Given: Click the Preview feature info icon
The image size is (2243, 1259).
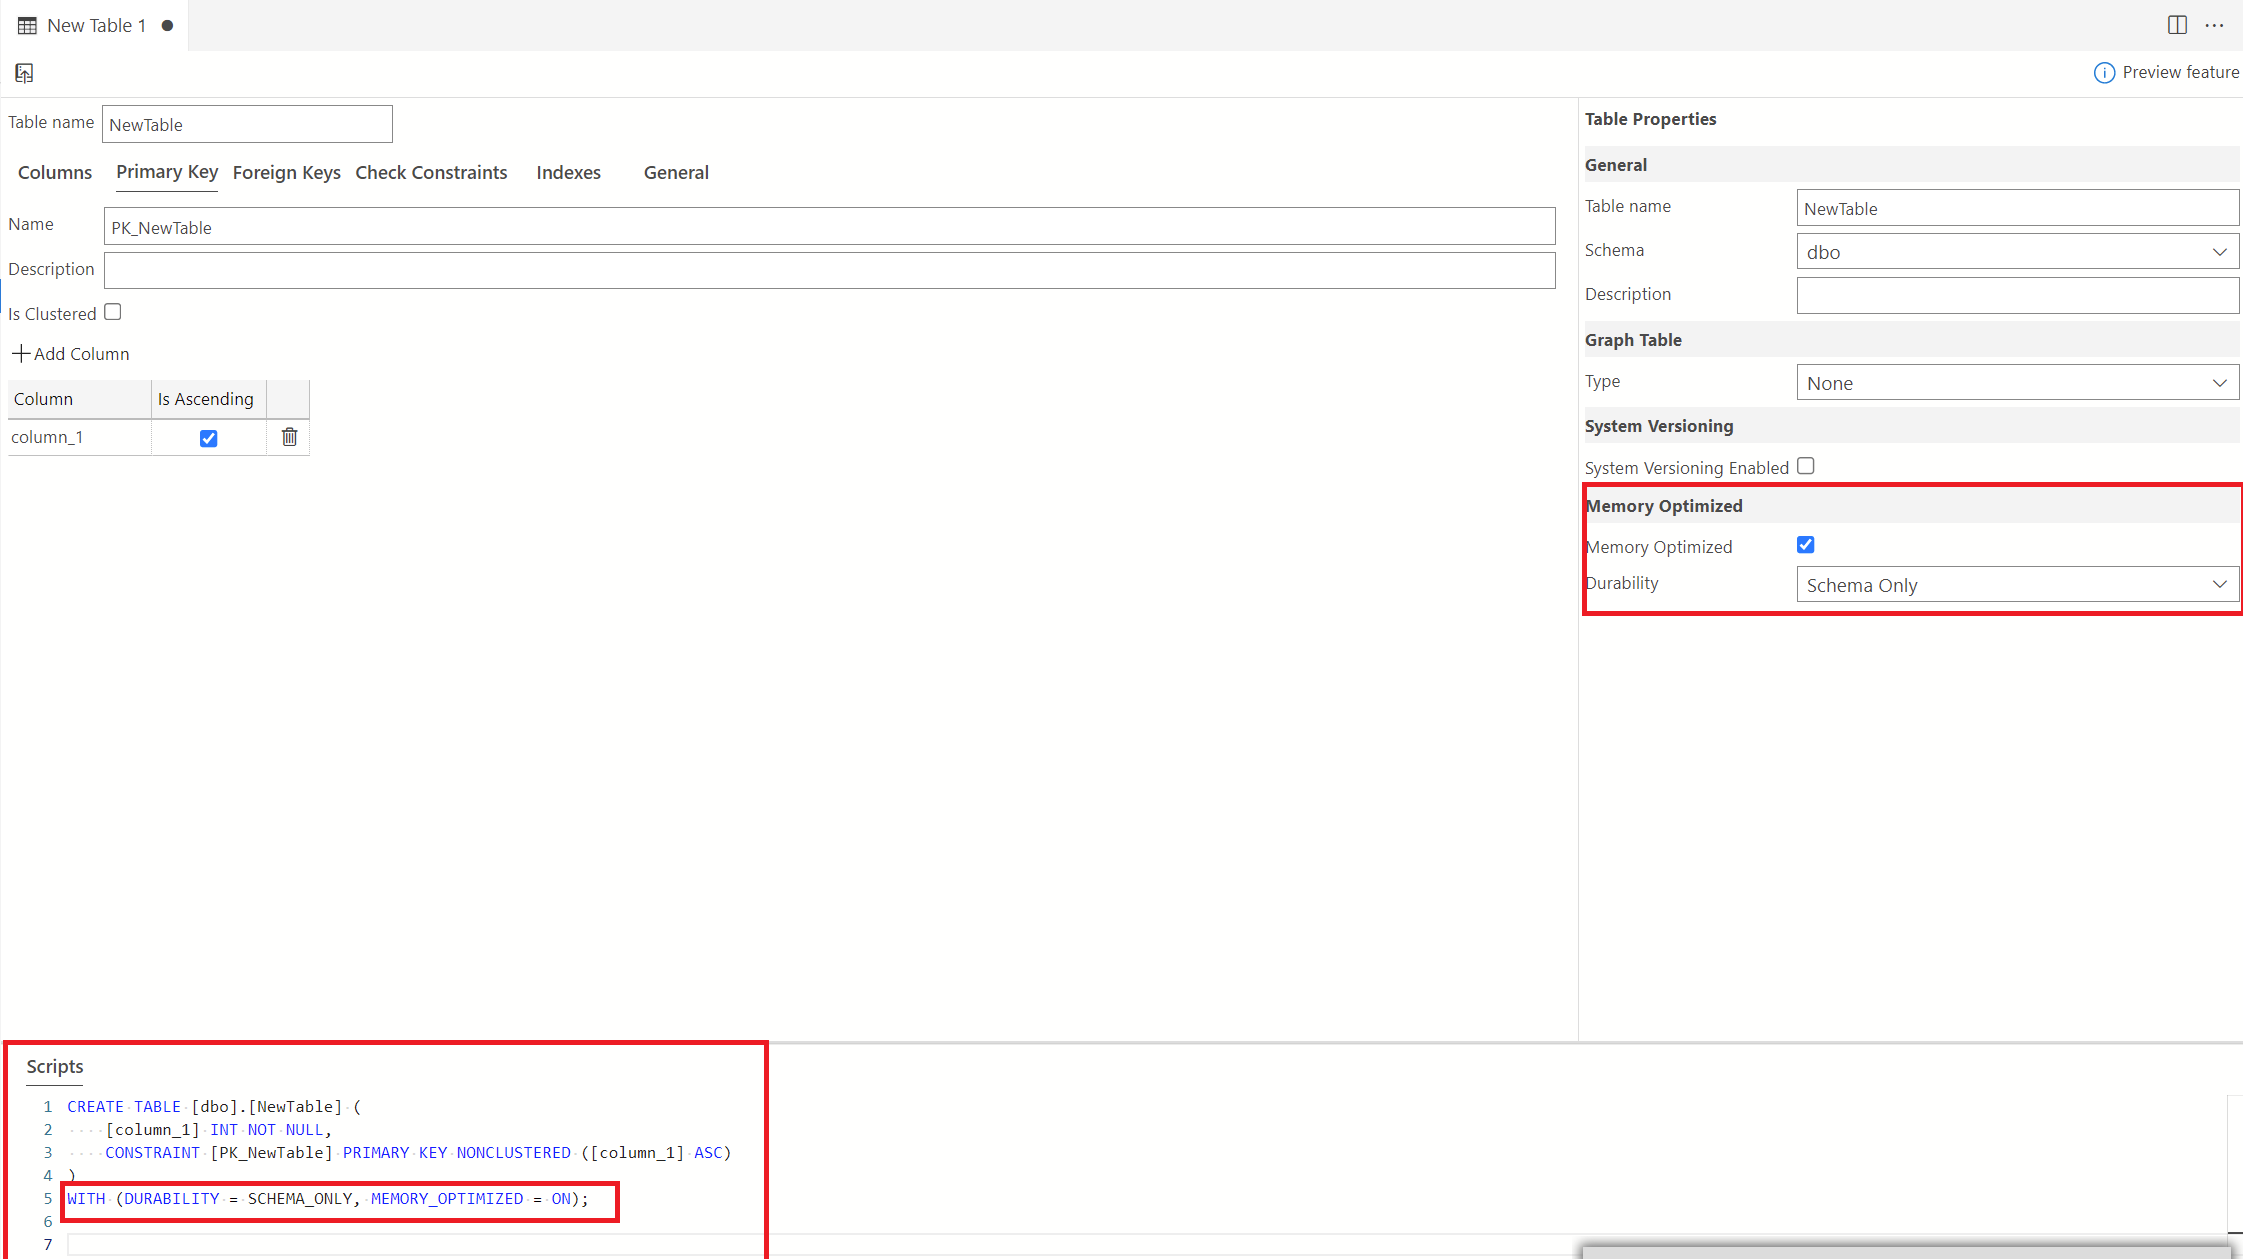Looking at the screenshot, I should click(x=2103, y=72).
